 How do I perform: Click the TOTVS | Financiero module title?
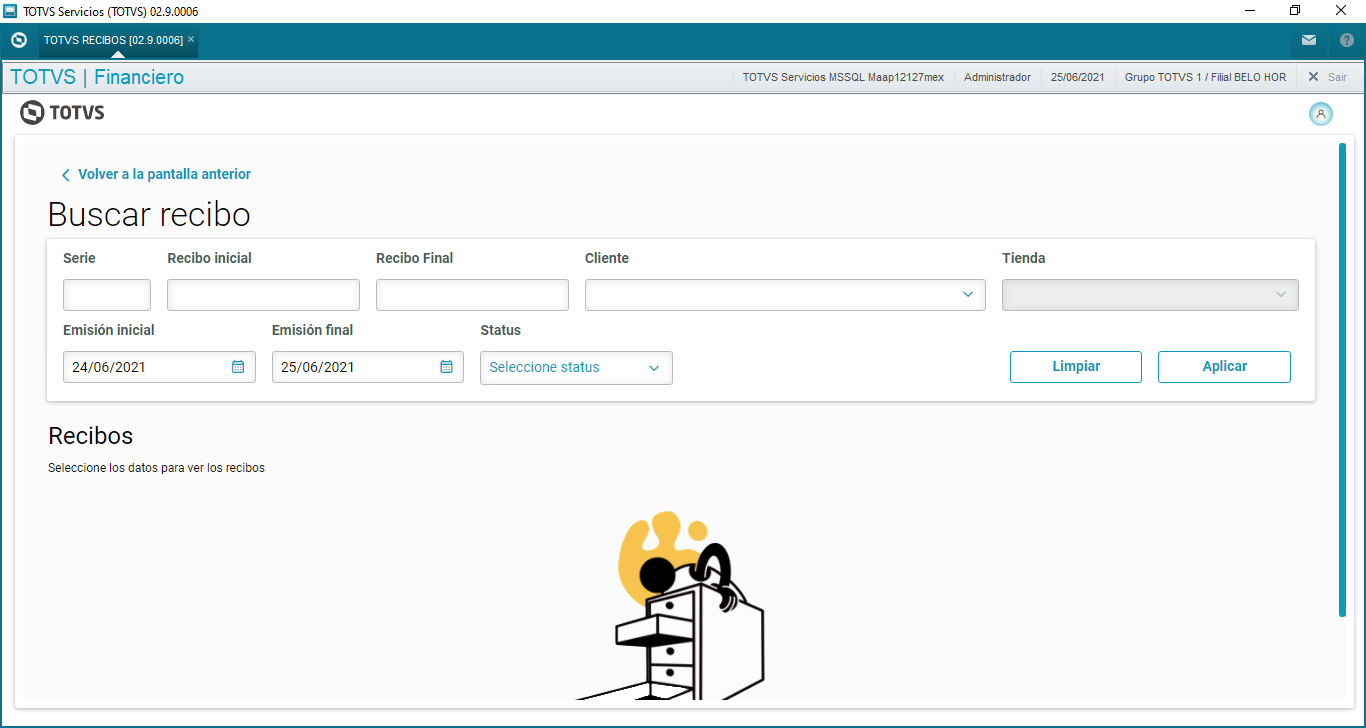coord(97,77)
